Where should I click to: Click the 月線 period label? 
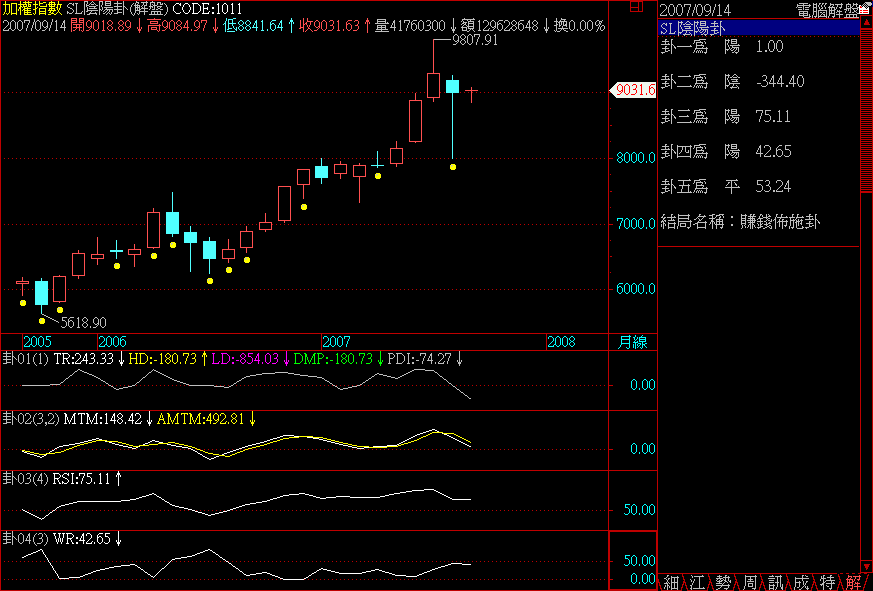632,342
